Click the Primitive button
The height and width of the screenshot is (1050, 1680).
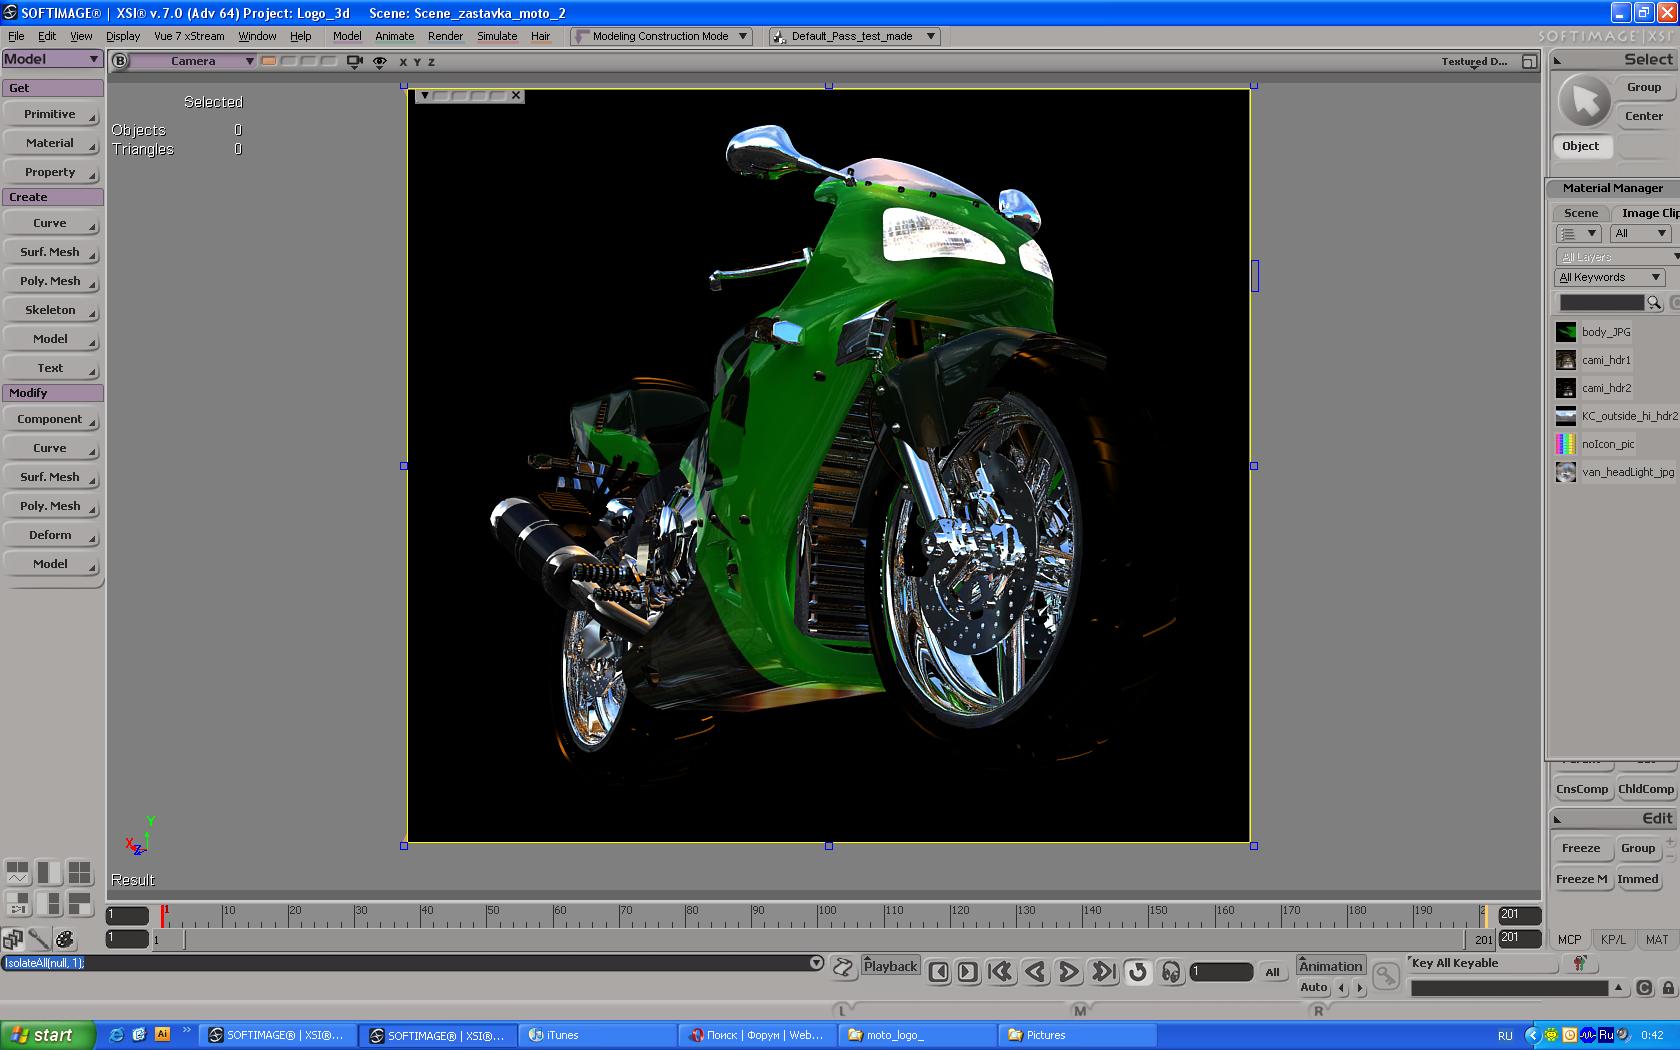(x=51, y=114)
